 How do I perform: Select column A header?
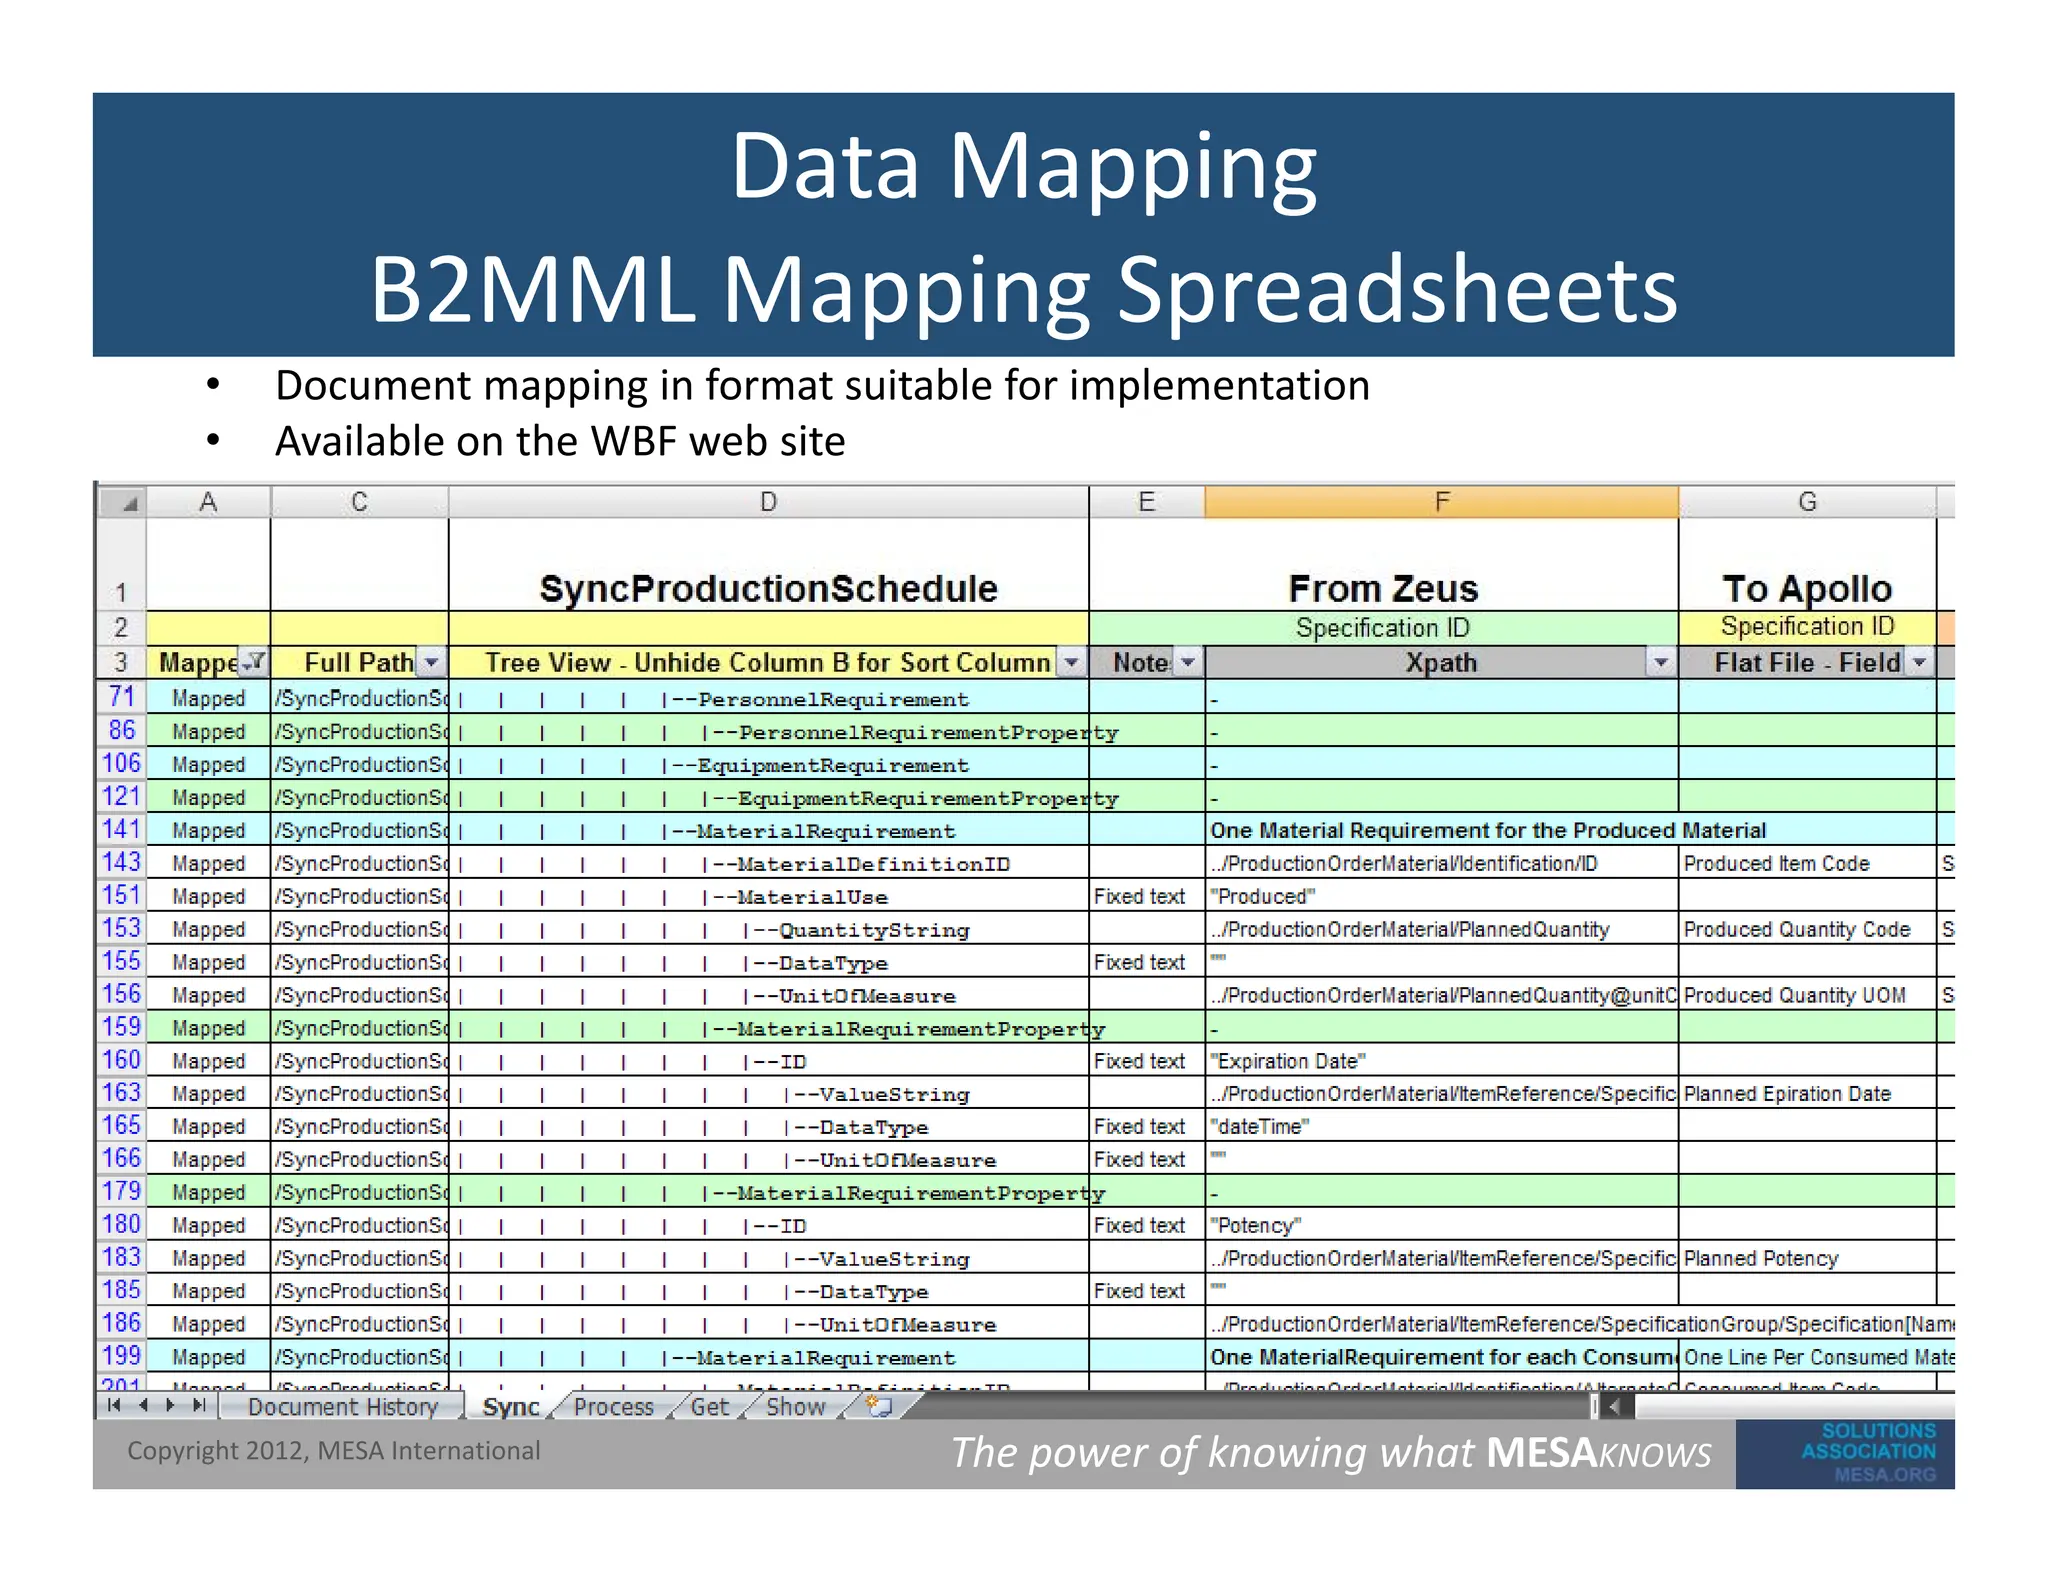(x=208, y=502)
